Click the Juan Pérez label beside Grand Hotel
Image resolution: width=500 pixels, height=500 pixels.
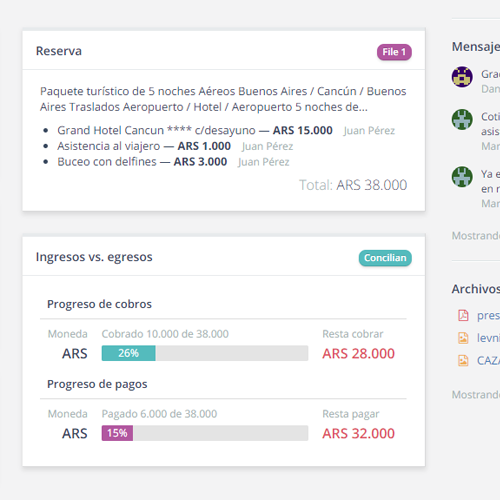click(x=369, y=131)
